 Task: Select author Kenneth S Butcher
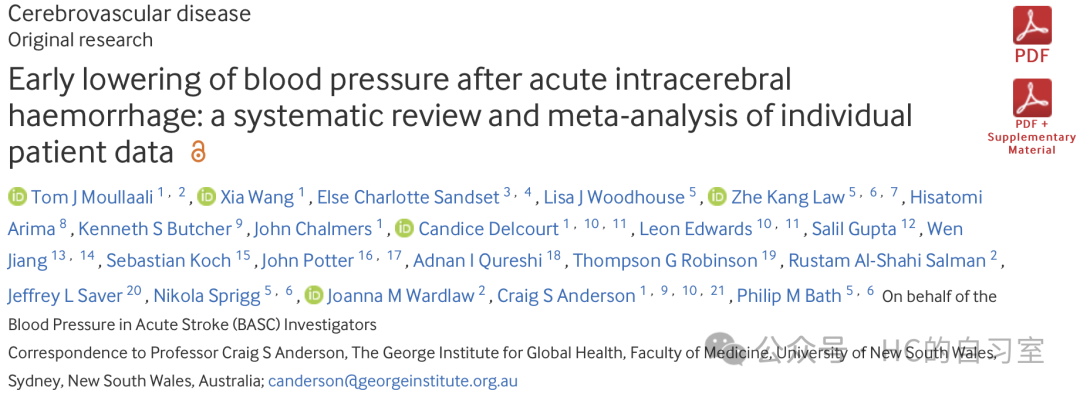pyautogui.click(x=154, y=229)
